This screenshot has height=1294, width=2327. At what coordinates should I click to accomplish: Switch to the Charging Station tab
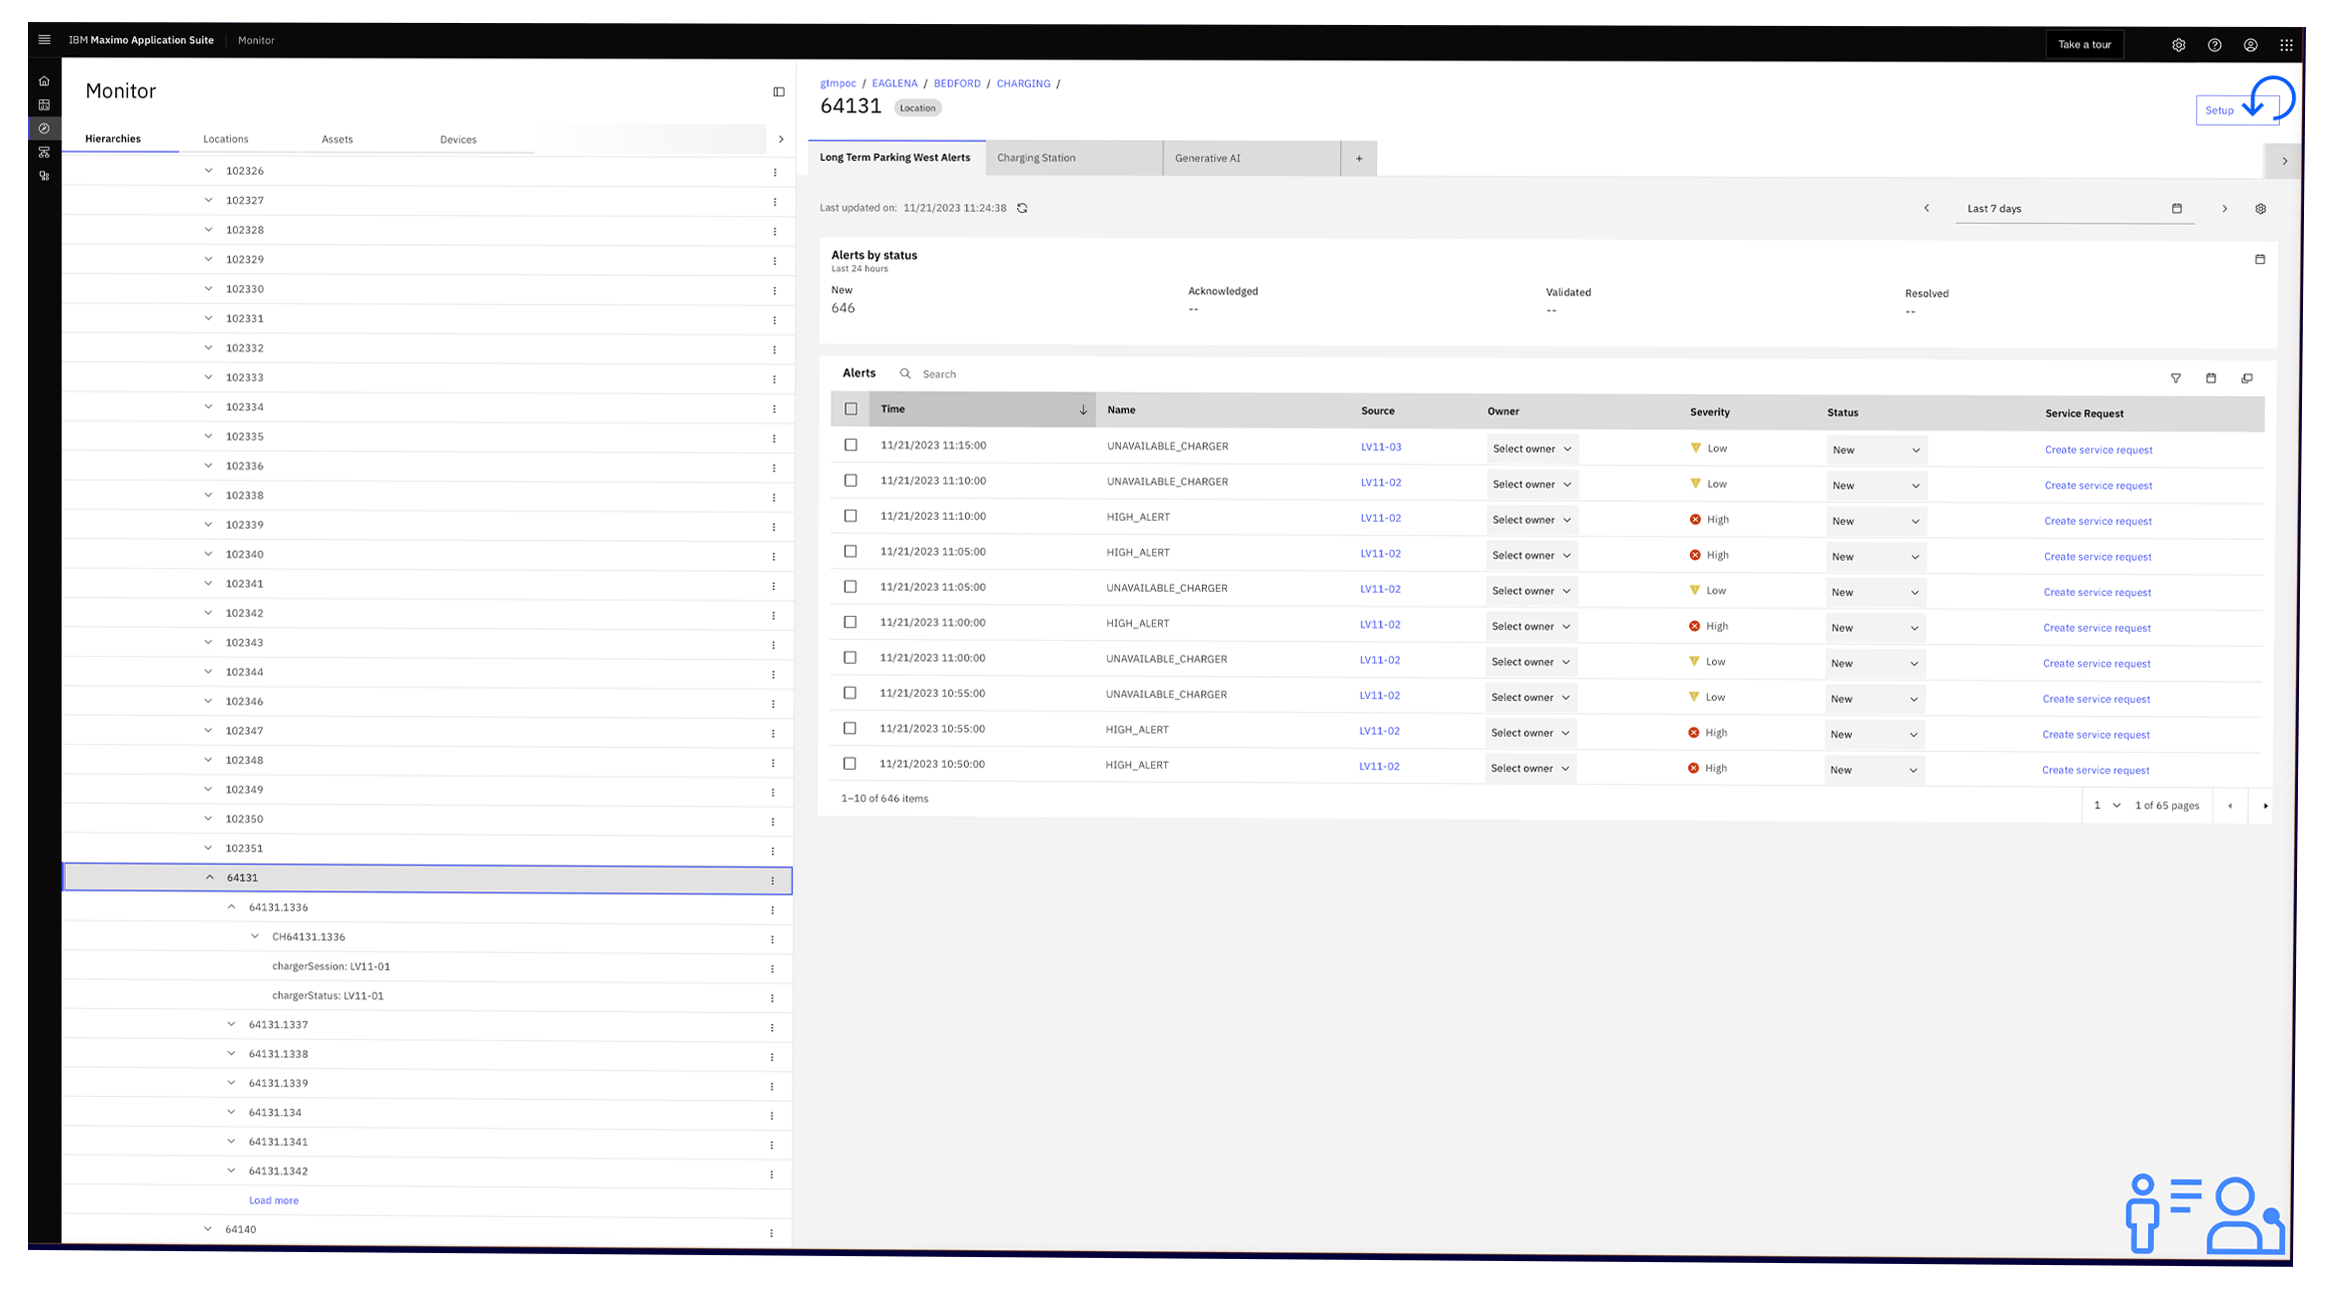(1036, 158)
